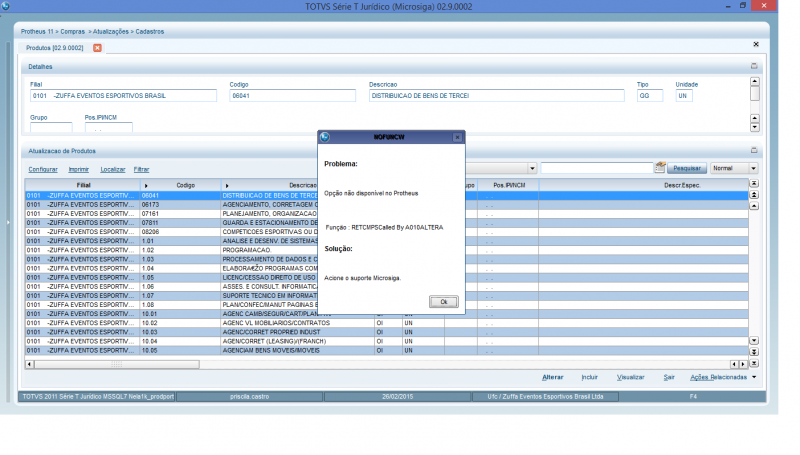Select row with code 06173
This screenshot has width=800, height=455.
pyautogui.click(x=386, y=205)
